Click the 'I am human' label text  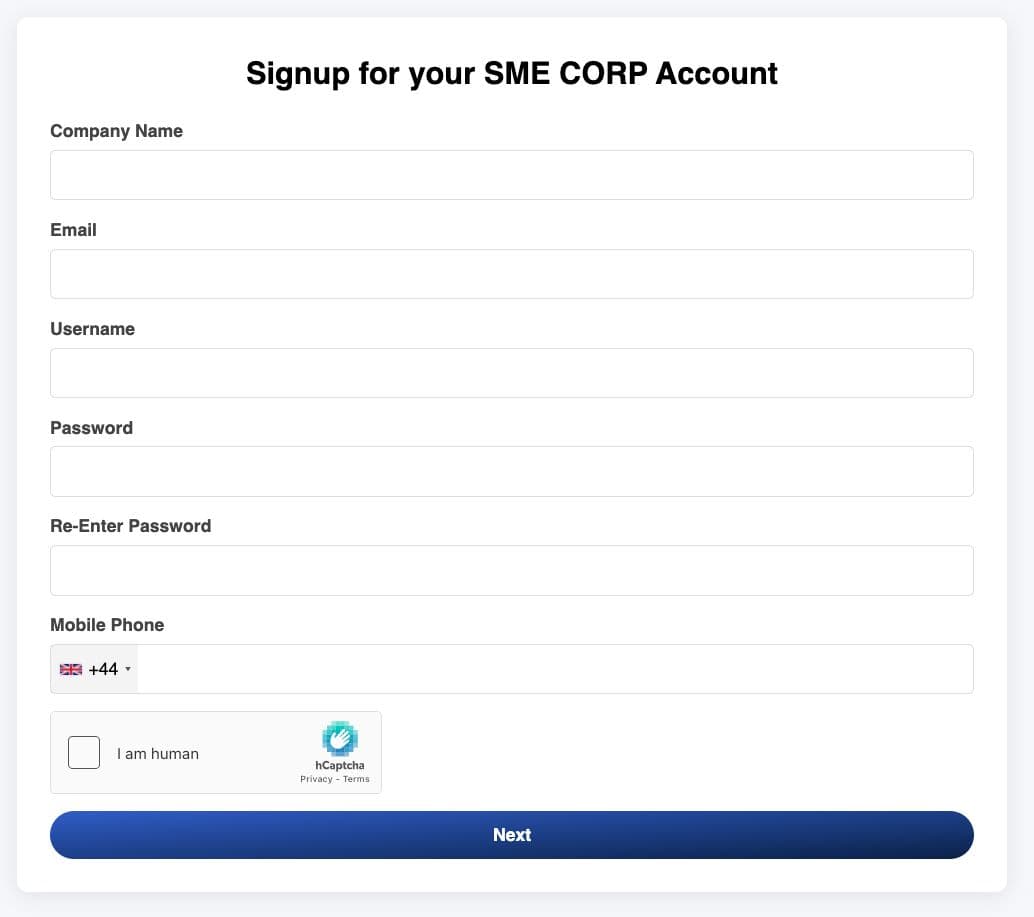tap(158, 753)
